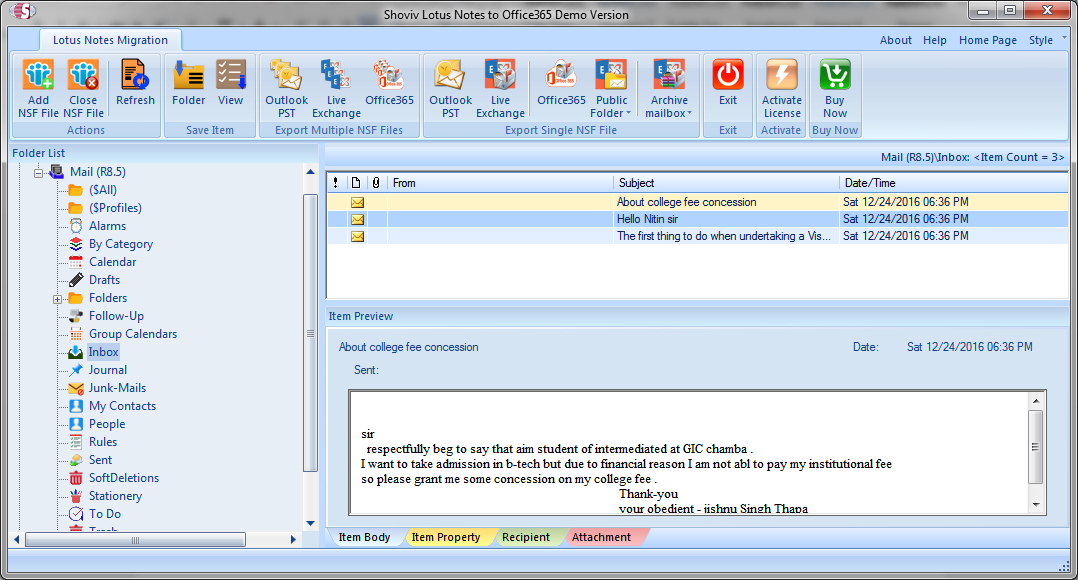1078x580 pixels.
Task: Select the People folder
Action: [107, 424]
